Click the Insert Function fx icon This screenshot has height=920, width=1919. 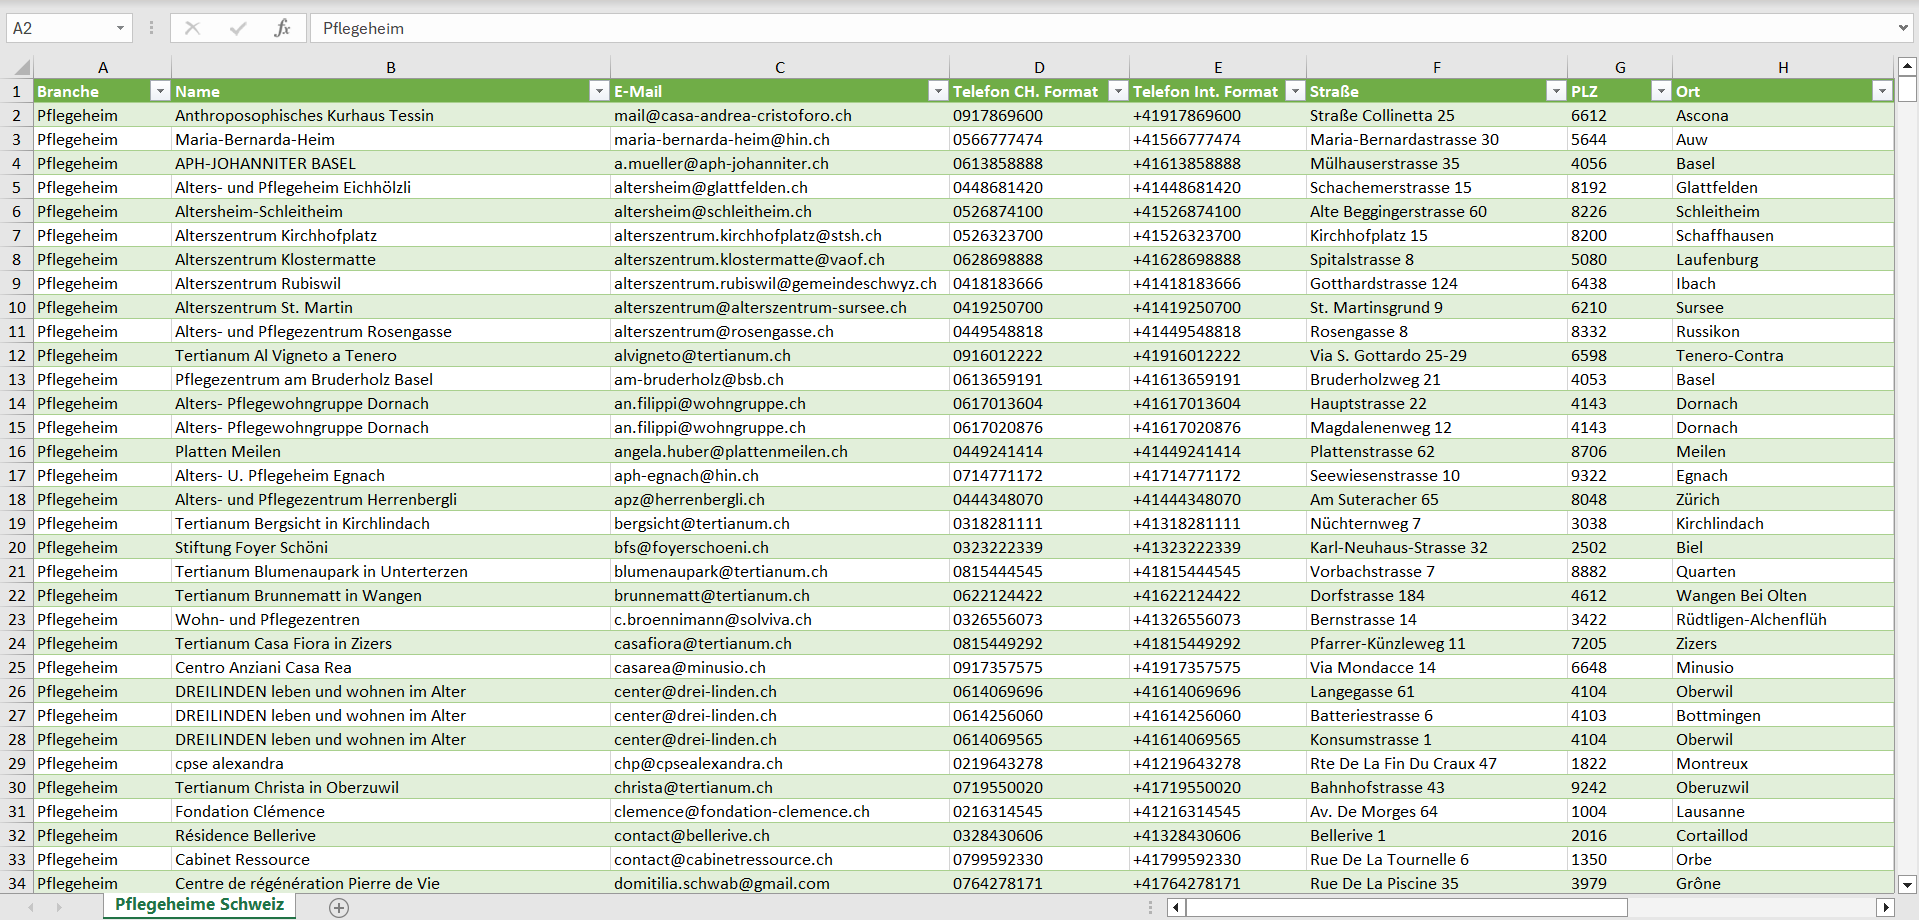(x=282, y=28)
